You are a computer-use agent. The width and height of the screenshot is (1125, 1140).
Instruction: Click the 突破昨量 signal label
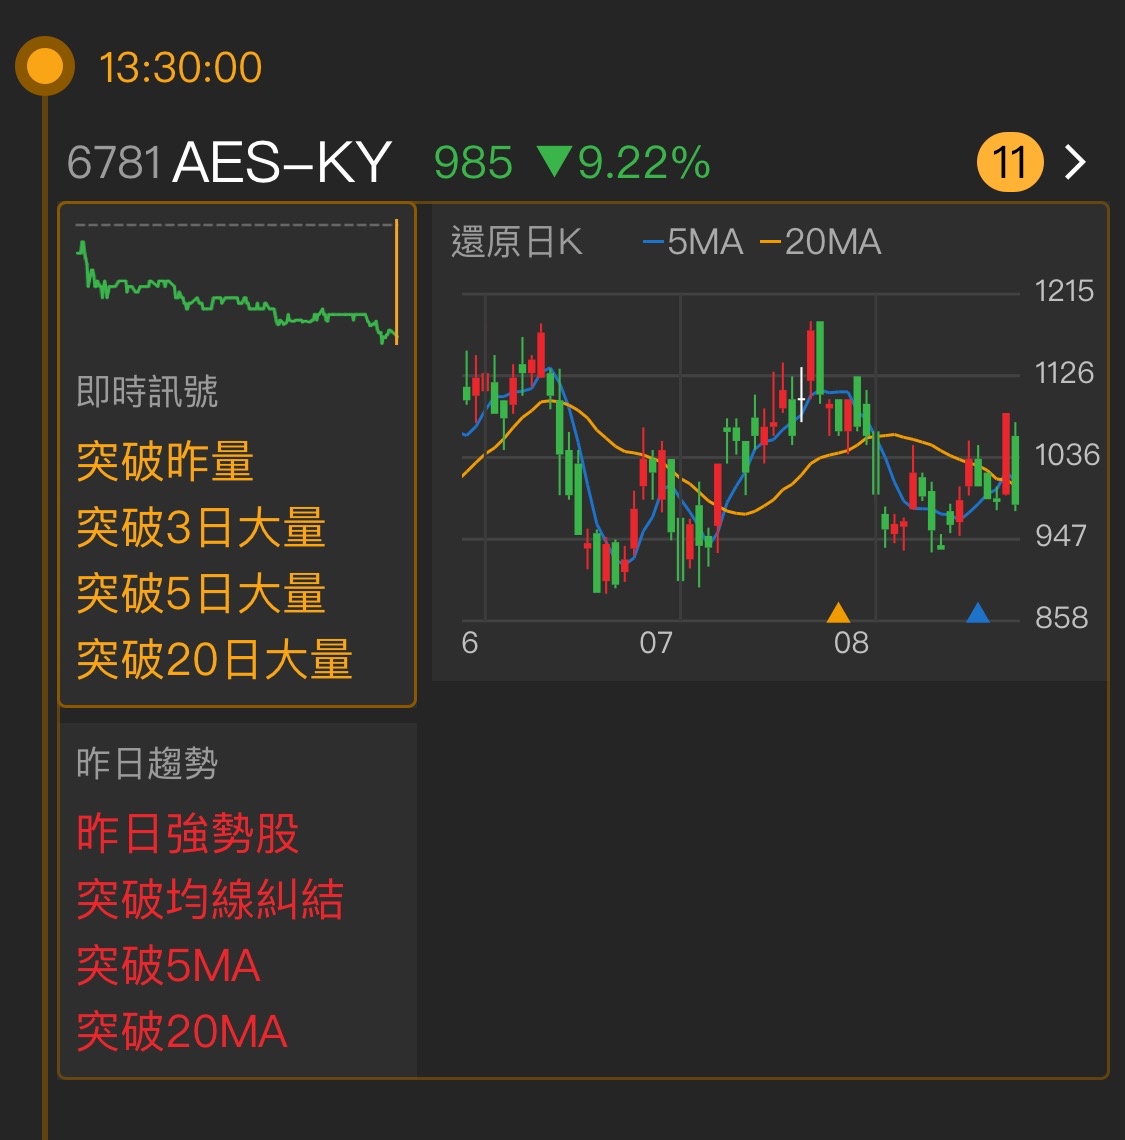[x=166, y=462]
